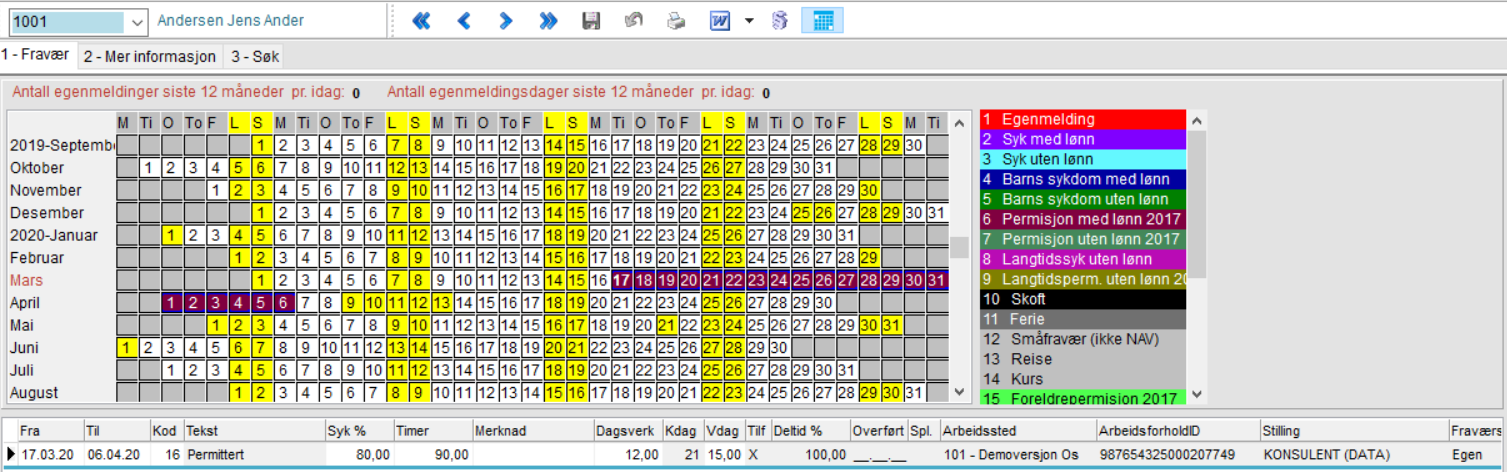Image resolution: width=1507 pixels, height=472 pixels.
Task: Open the employee number 1001 dropdown
Action: click(137, 21)
